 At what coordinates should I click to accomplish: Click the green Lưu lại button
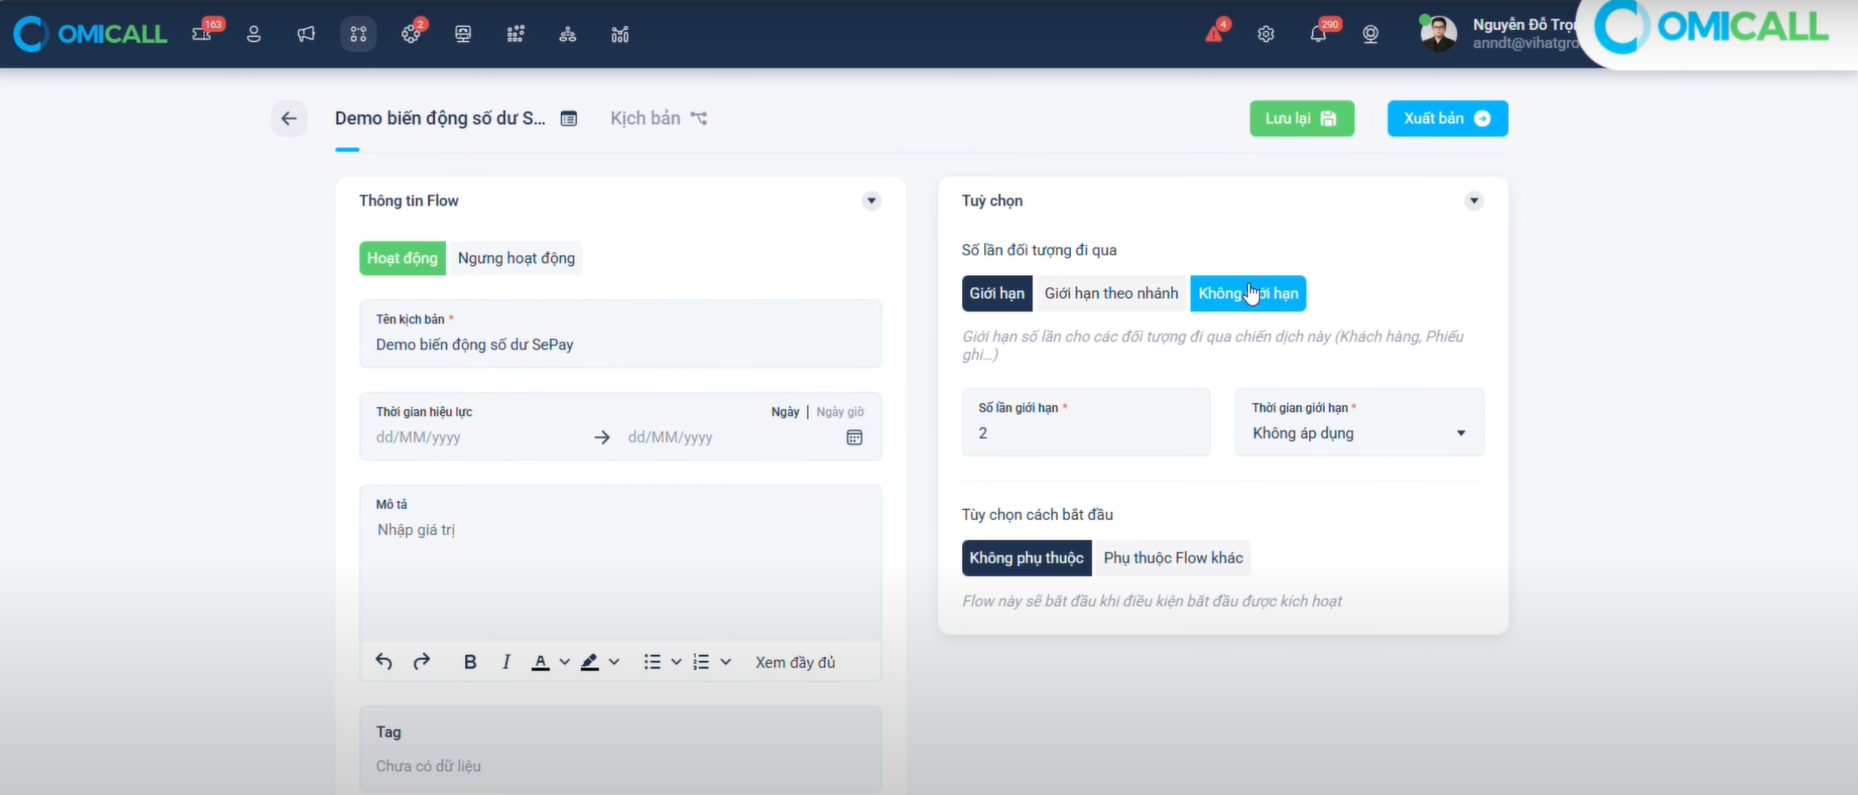[1302, 118]
